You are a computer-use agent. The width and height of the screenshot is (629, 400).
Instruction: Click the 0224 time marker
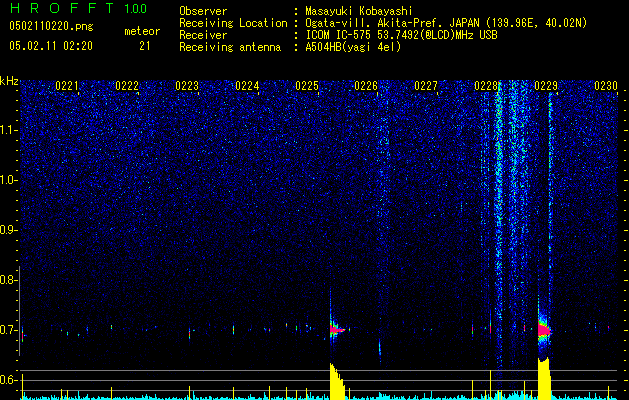[x=247, y=86]
